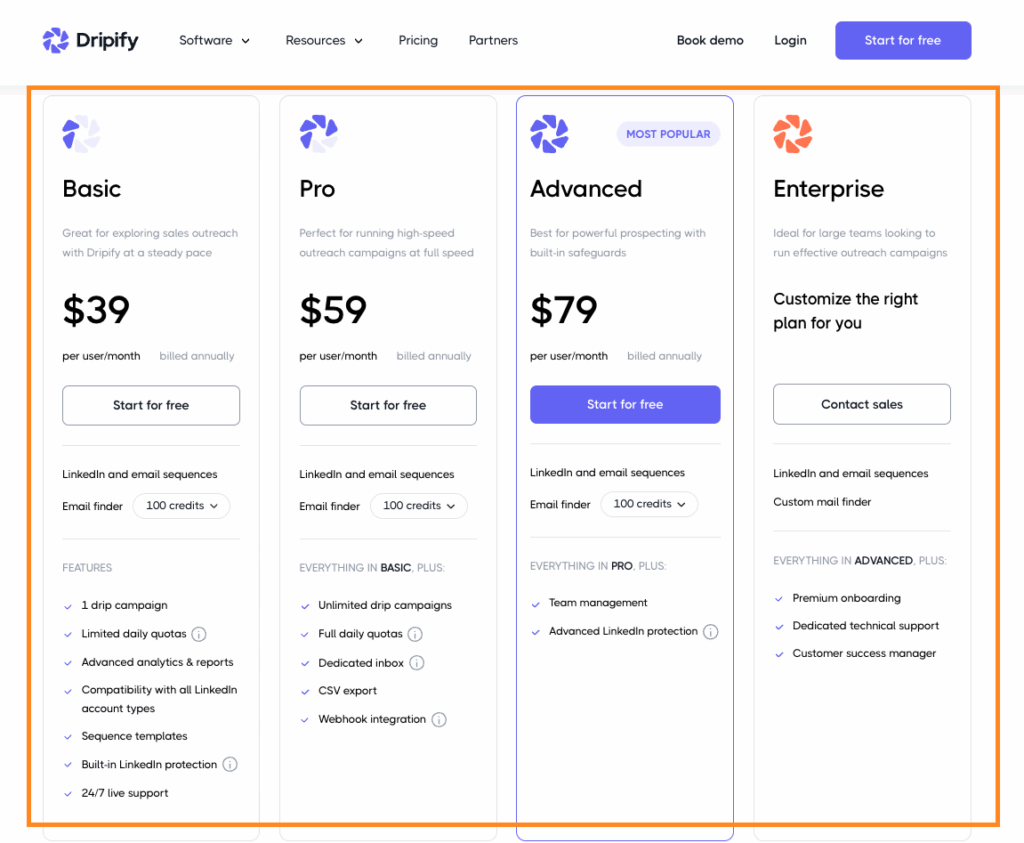Open info tooltip for Limited daily quotas
Viewport: 1024px width, 843px height.
(198, 633)
